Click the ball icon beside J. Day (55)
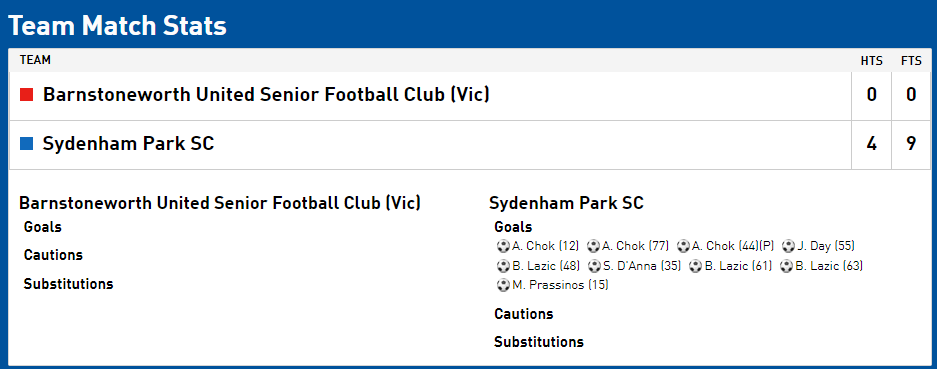This screenshot has height=369, width=937. coord(789,246)
